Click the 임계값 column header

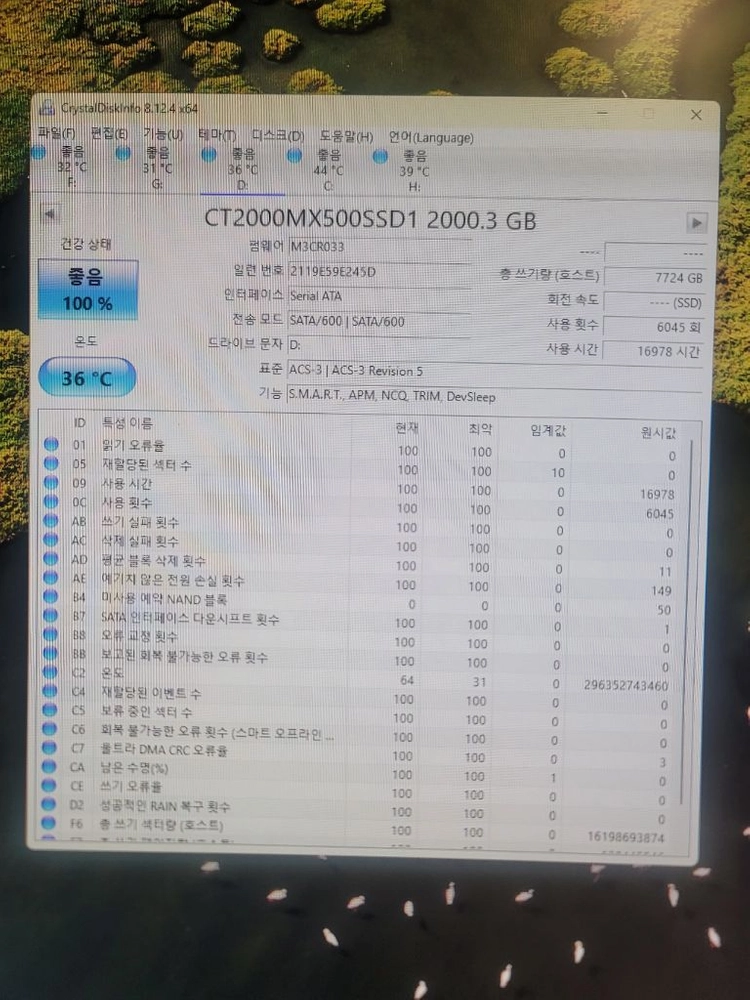[x=548, y=431]
